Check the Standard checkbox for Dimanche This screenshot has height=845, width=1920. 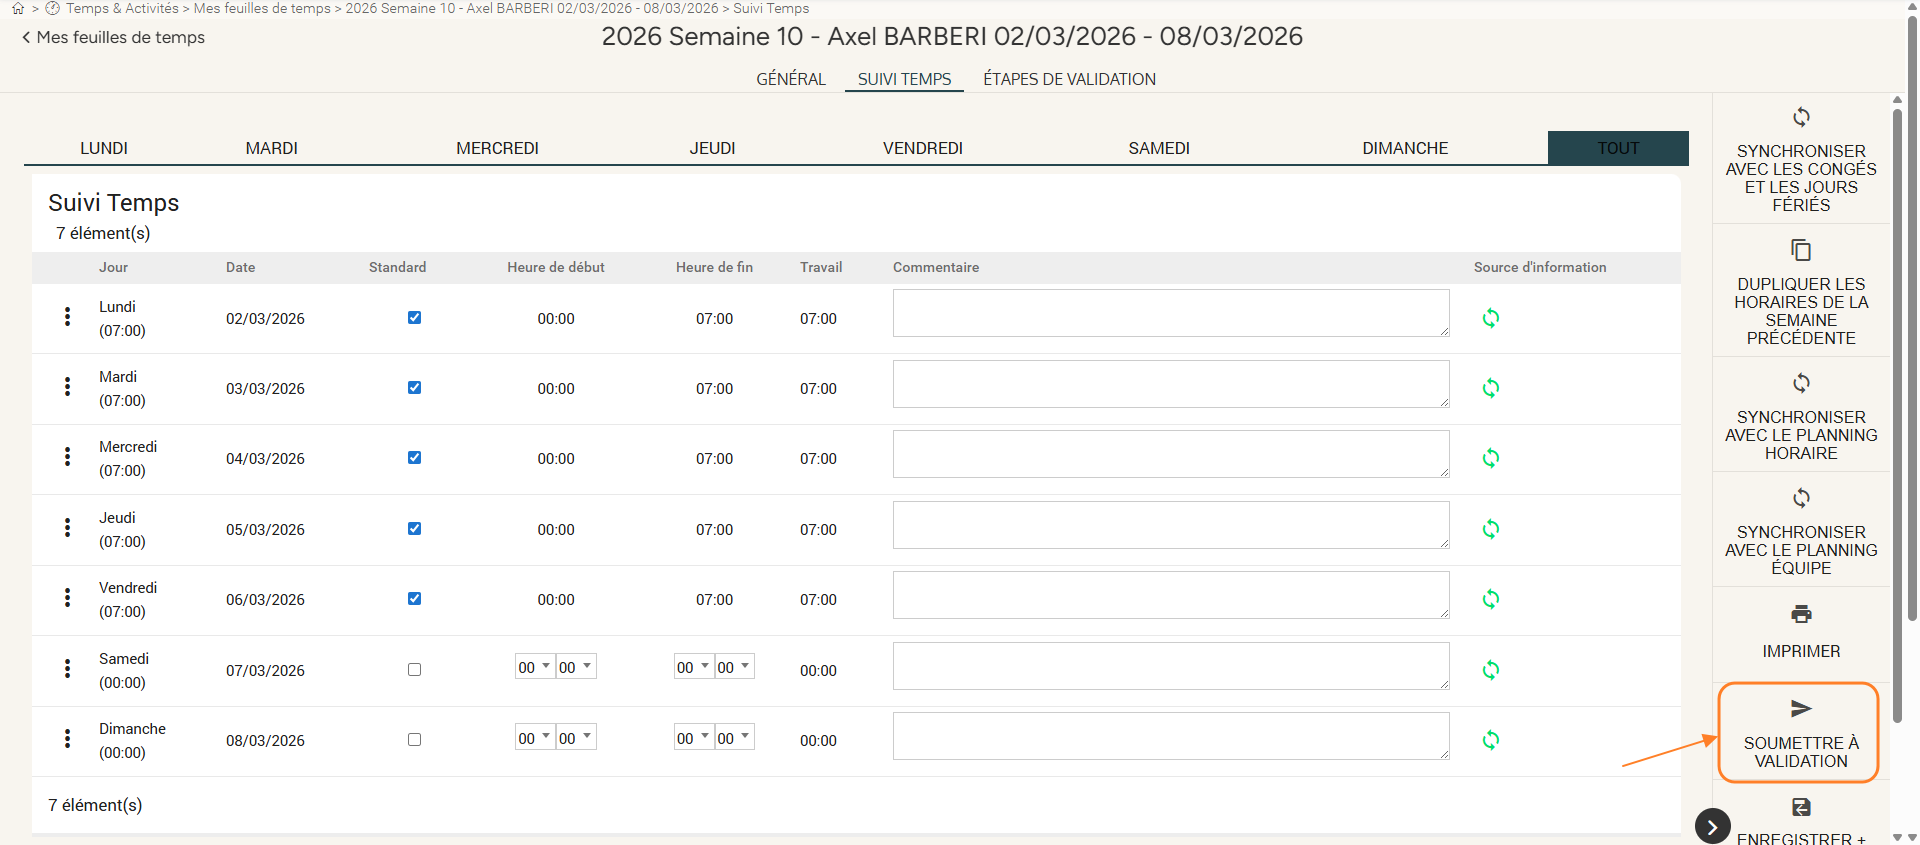(x=414, y=740)
